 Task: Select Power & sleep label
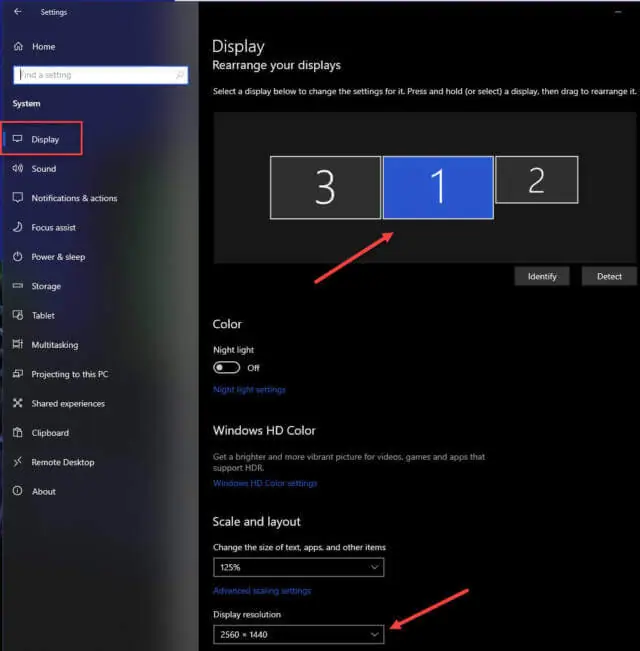(x=58, y=257)
